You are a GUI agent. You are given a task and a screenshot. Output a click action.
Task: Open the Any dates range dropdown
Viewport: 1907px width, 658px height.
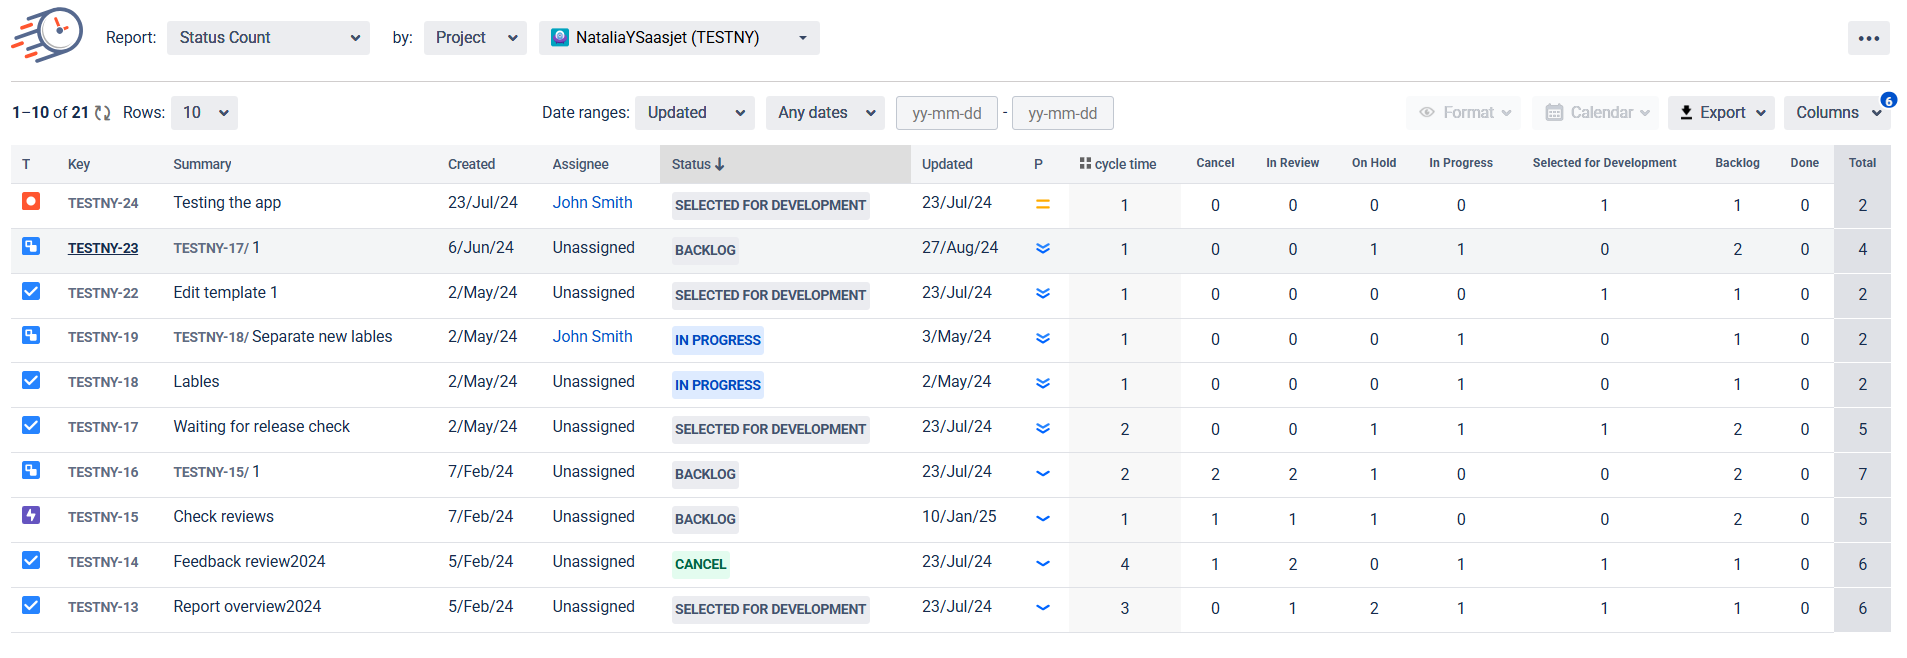825,113
